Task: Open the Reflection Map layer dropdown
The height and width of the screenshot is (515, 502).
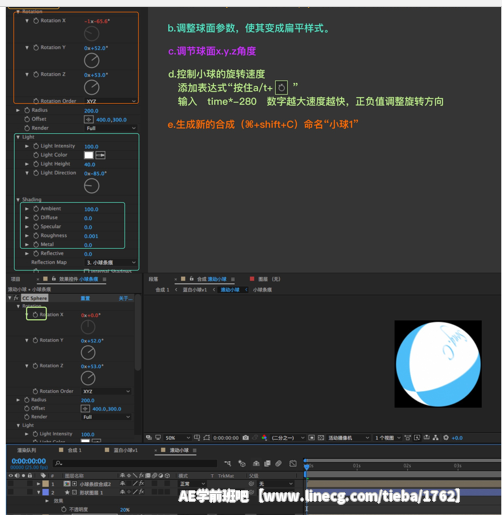Action: click(111, 263)
